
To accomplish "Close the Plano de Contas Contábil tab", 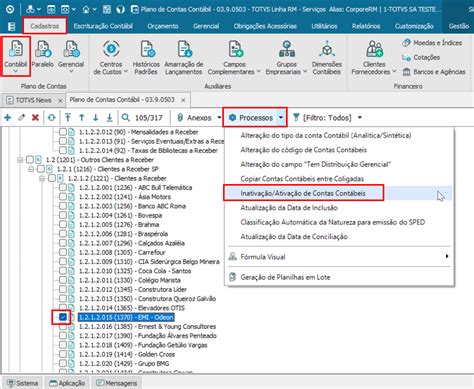I will (183, 100).
